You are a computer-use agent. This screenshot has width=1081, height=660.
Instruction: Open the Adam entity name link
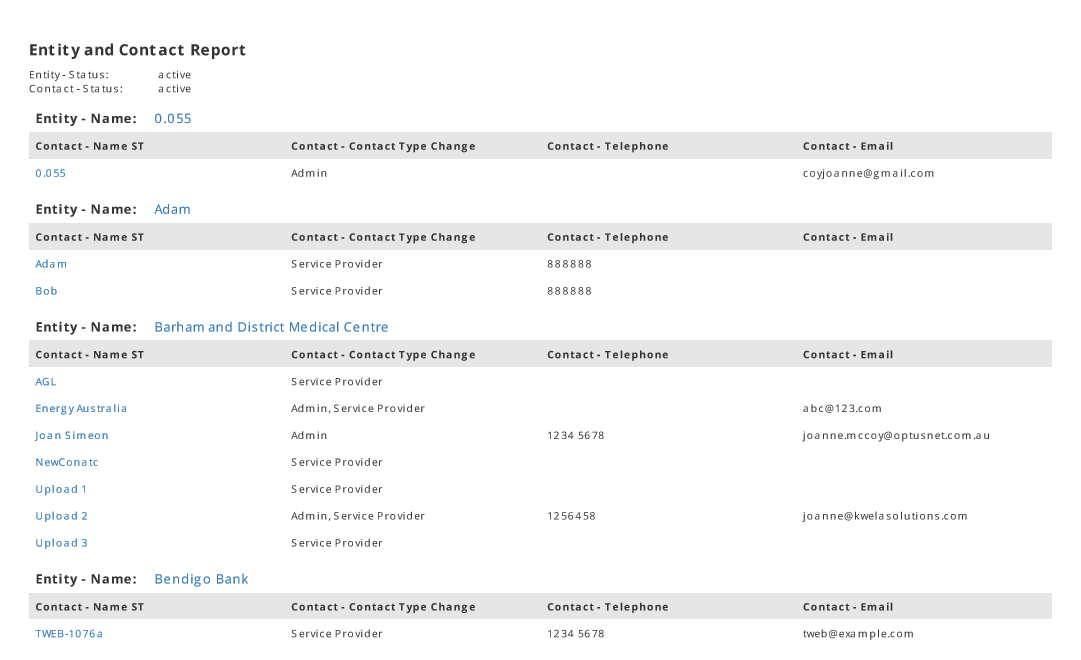[x=172, y=210]
